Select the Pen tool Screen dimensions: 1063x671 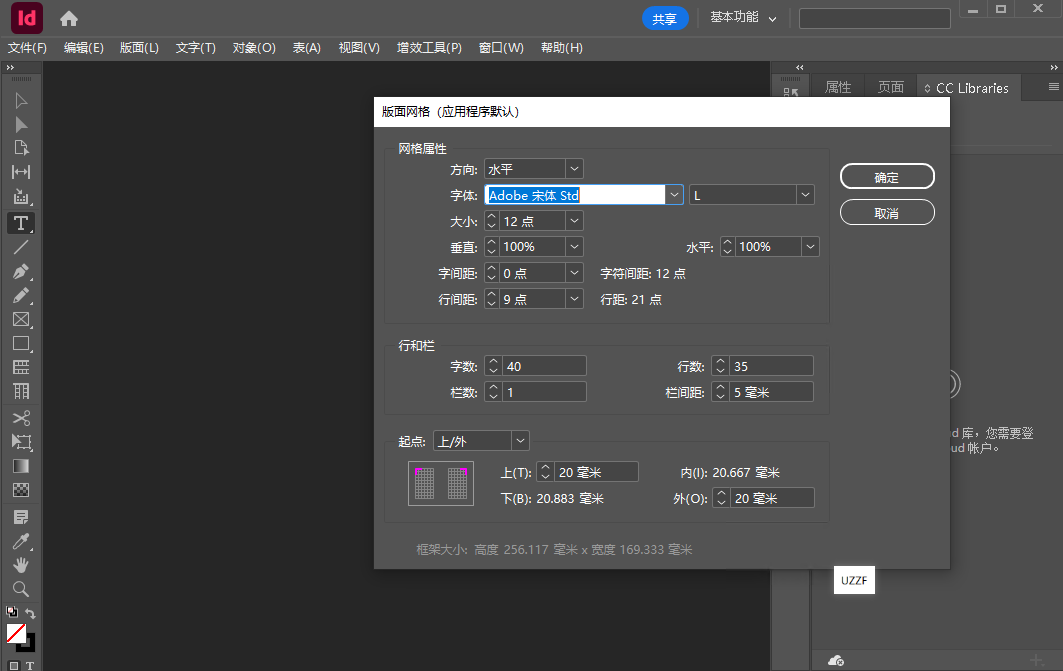tap(21, 272)
